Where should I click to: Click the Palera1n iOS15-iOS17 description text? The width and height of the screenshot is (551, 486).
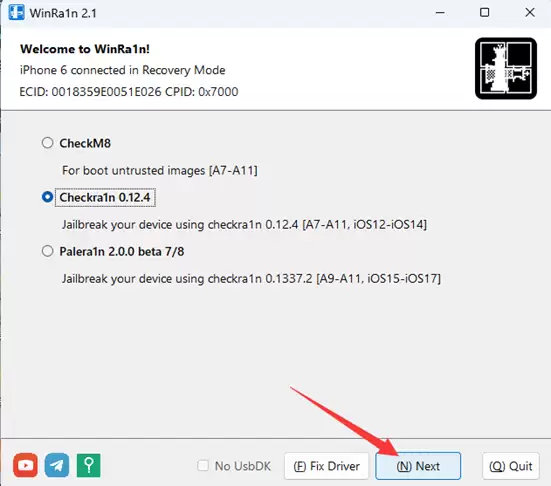[x=251, y=279]
